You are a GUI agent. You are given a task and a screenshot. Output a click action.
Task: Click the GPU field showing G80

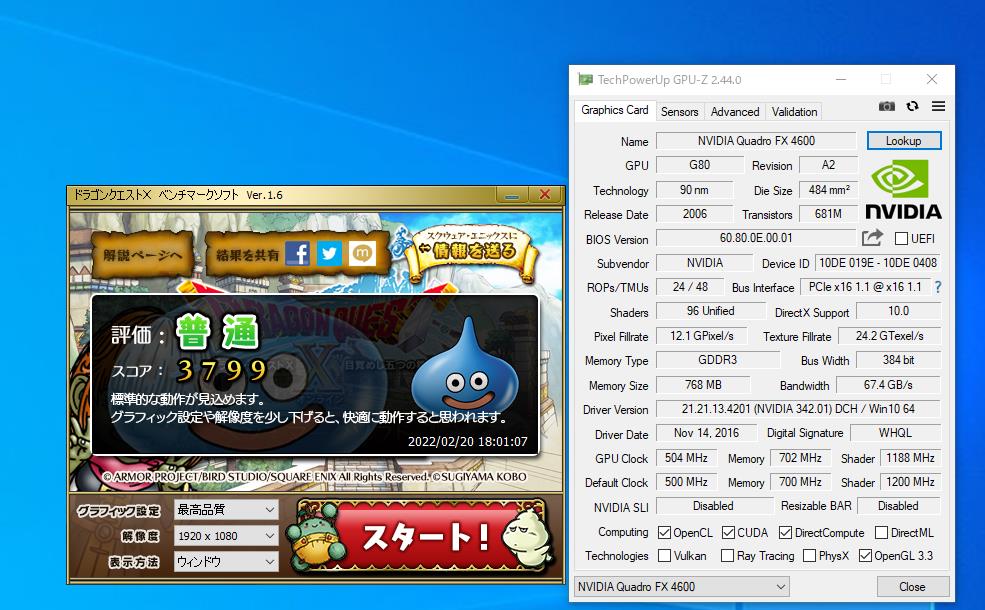[x=699, y=165]
